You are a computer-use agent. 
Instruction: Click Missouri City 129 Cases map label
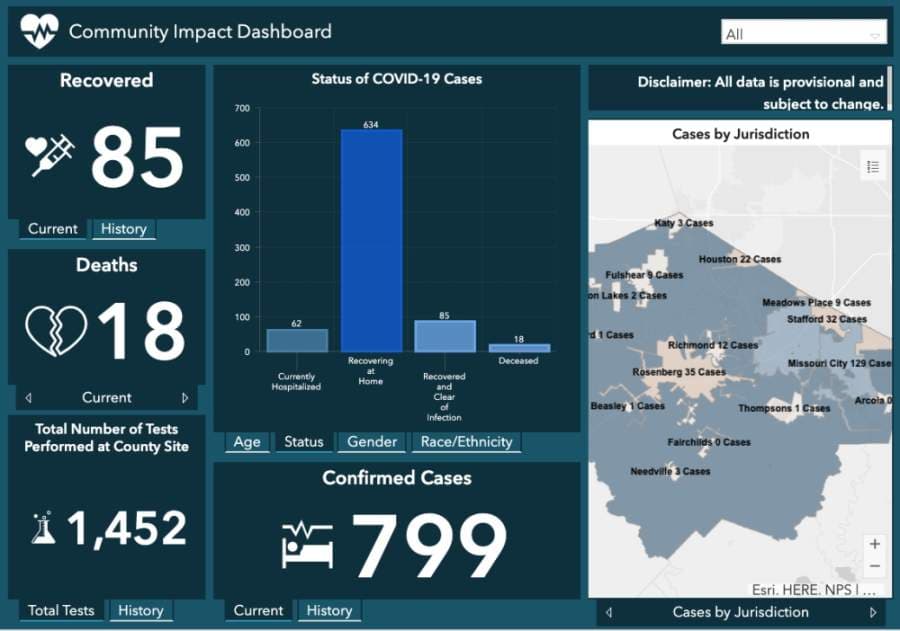pos(839,363)
